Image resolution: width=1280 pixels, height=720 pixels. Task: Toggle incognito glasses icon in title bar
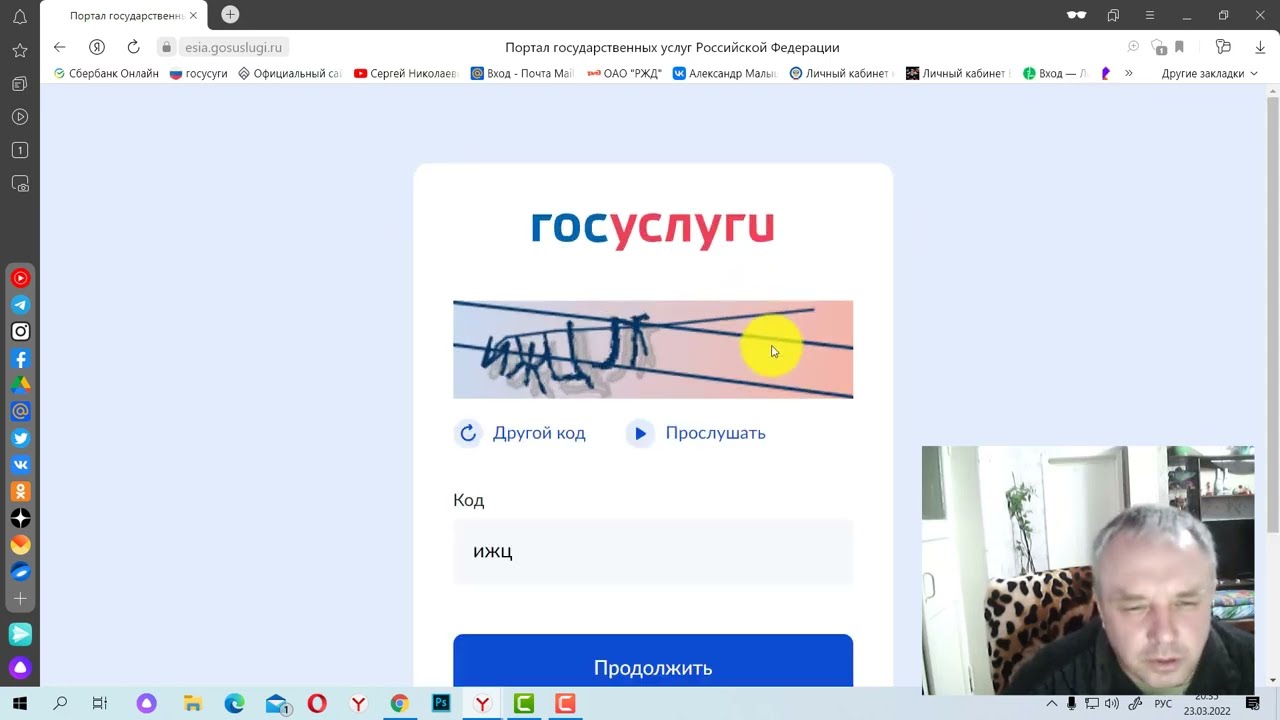pyautogui.click(x=1076, y=16)
